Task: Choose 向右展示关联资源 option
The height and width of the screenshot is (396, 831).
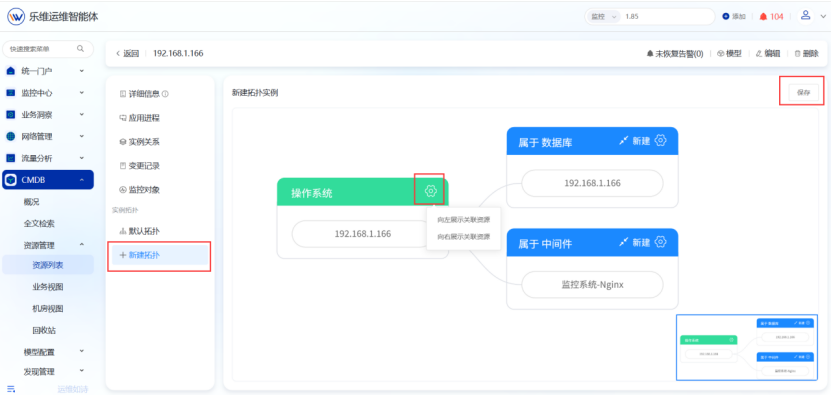Action: coord(463,236)
